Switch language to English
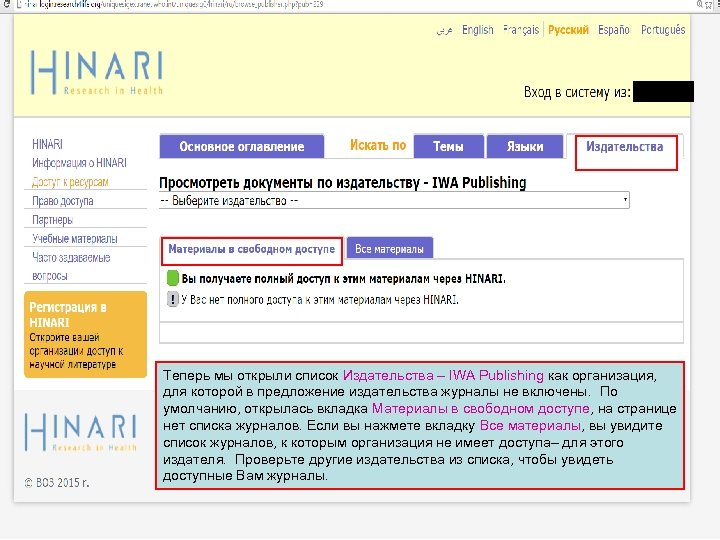Screen dimensions: 720x540 (478, 30)
